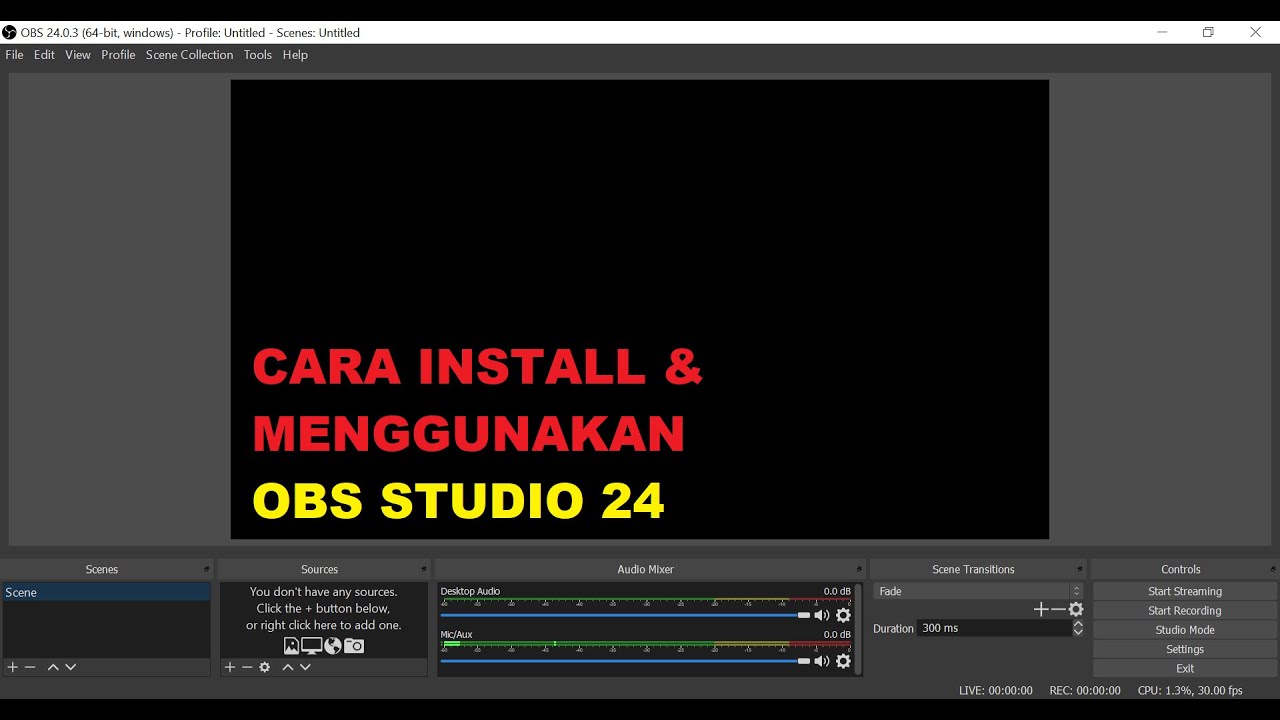Move source down using the Sources down arrow
This screenshot has width=1280, height=720.
(x=305, y=667)
